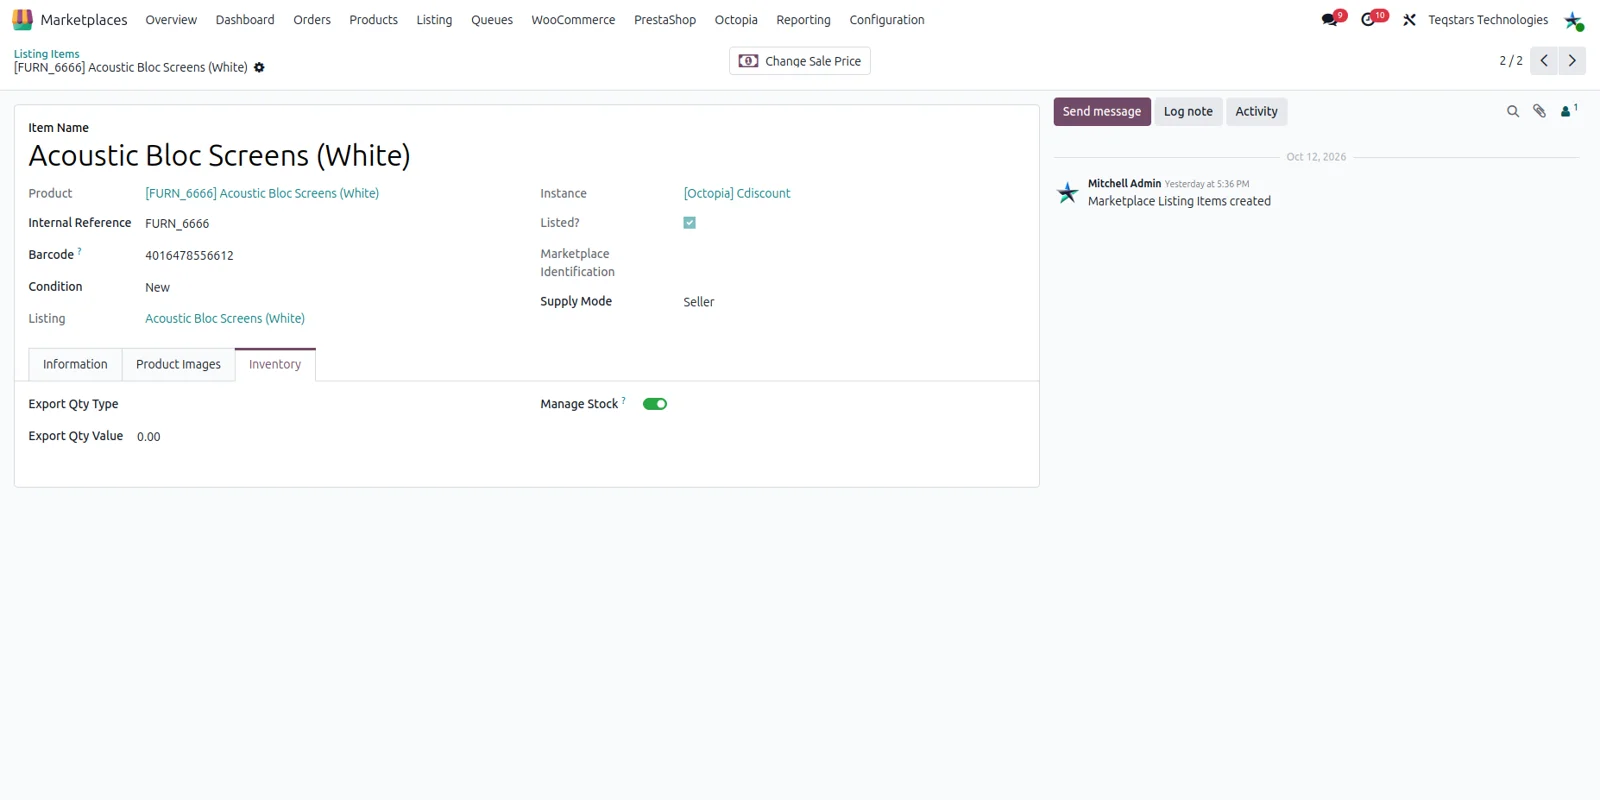
Task: Toggle the Listed? checkbox
Action: click(689, 223)
